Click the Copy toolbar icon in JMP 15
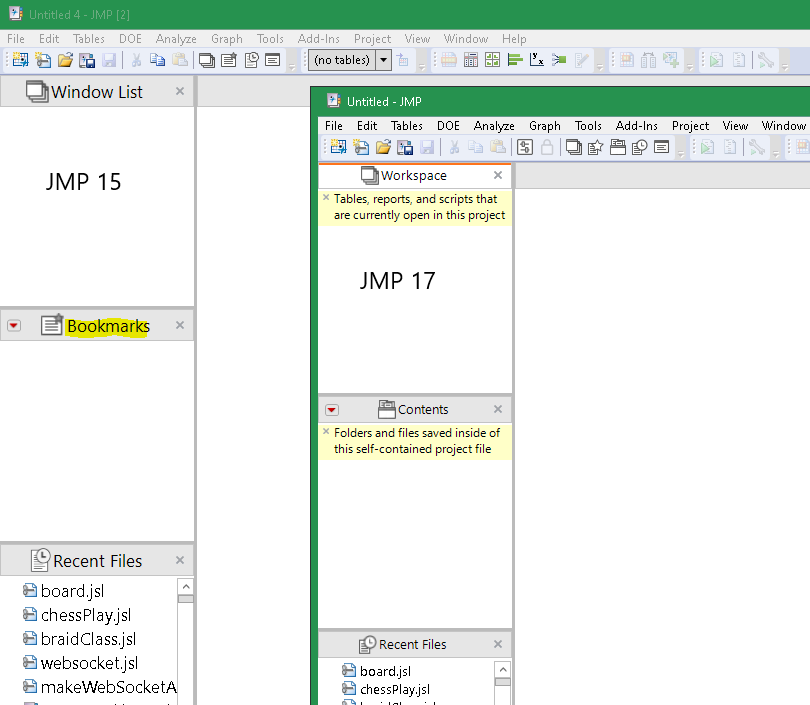810x705 pixels. (159, 60)
